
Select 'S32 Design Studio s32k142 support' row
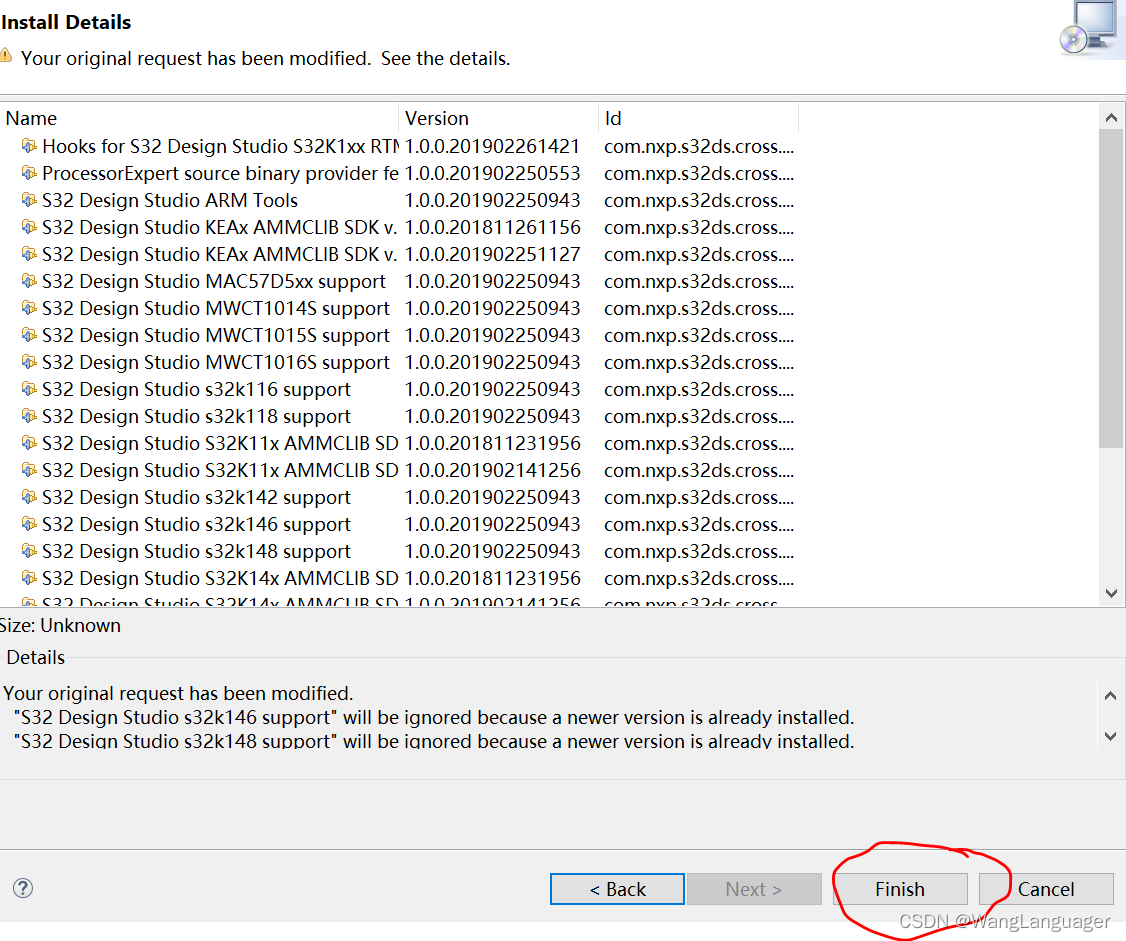click(196, 498)
